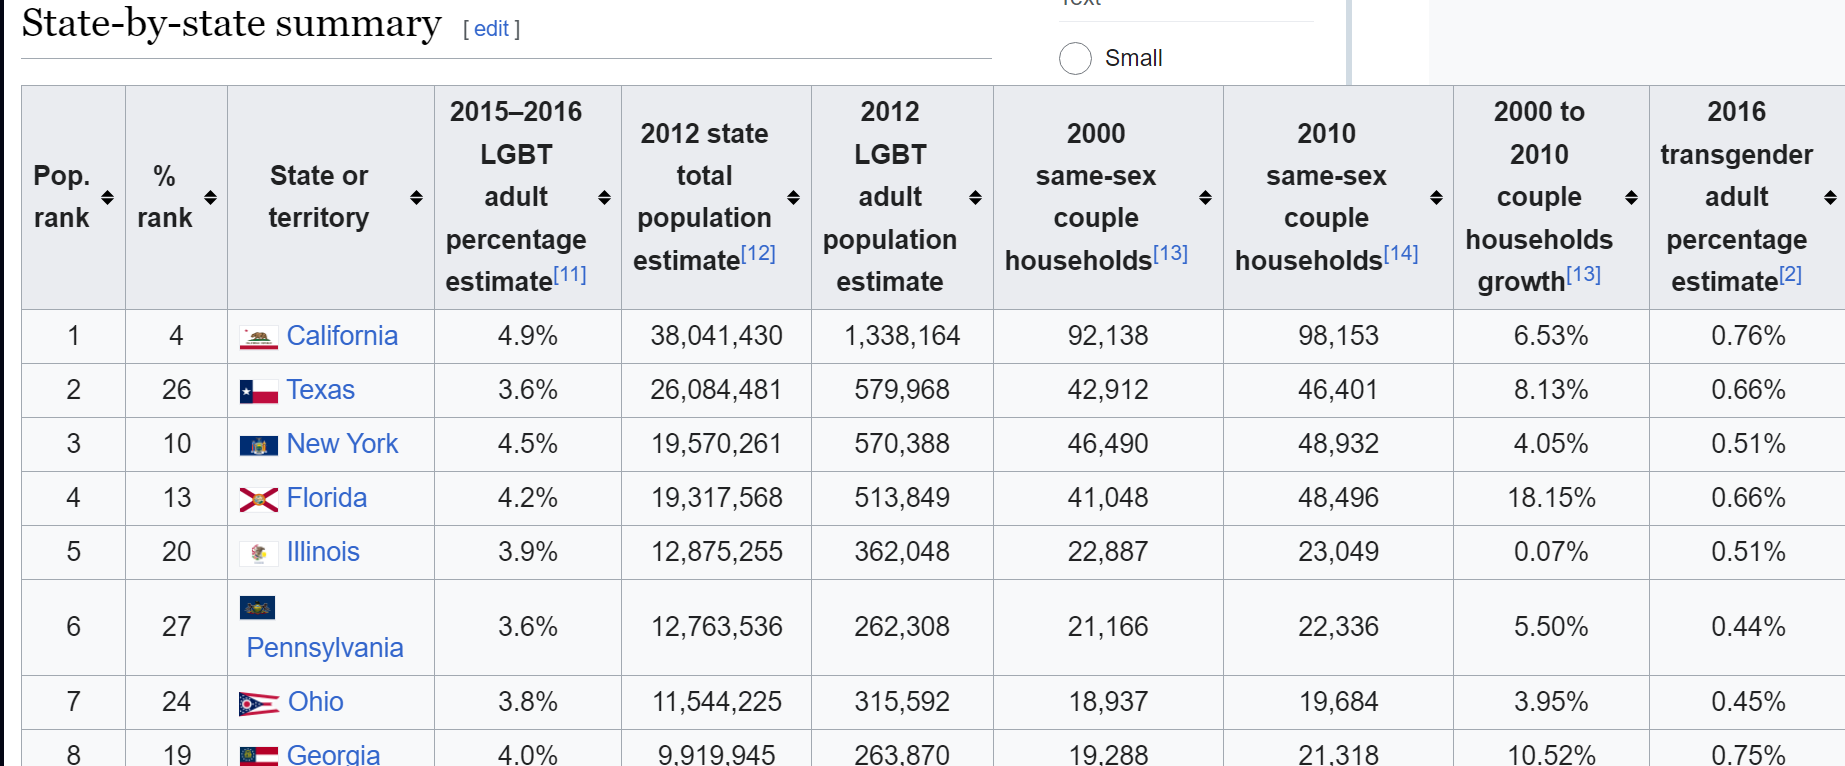The height and width of the screenshot is (766, 1845).
Task: Sort by 2012 state total population column
Action: pos(793,197)
